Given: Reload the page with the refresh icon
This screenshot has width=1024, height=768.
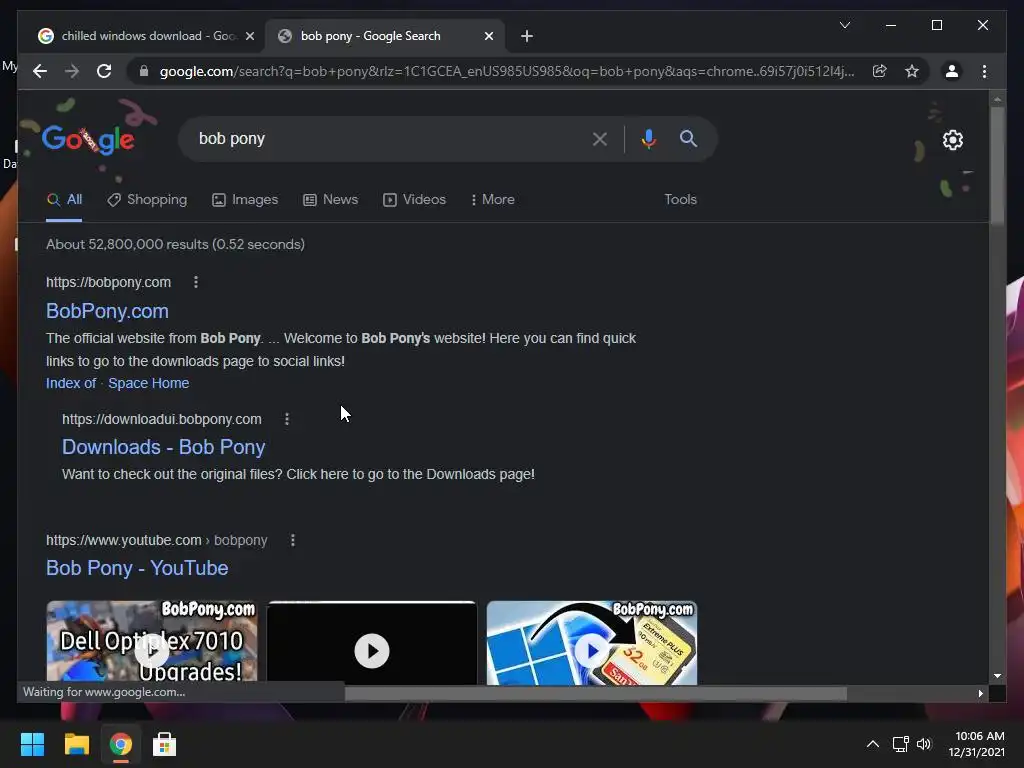Looking at the screenshot, I should (x=104, y=71).
